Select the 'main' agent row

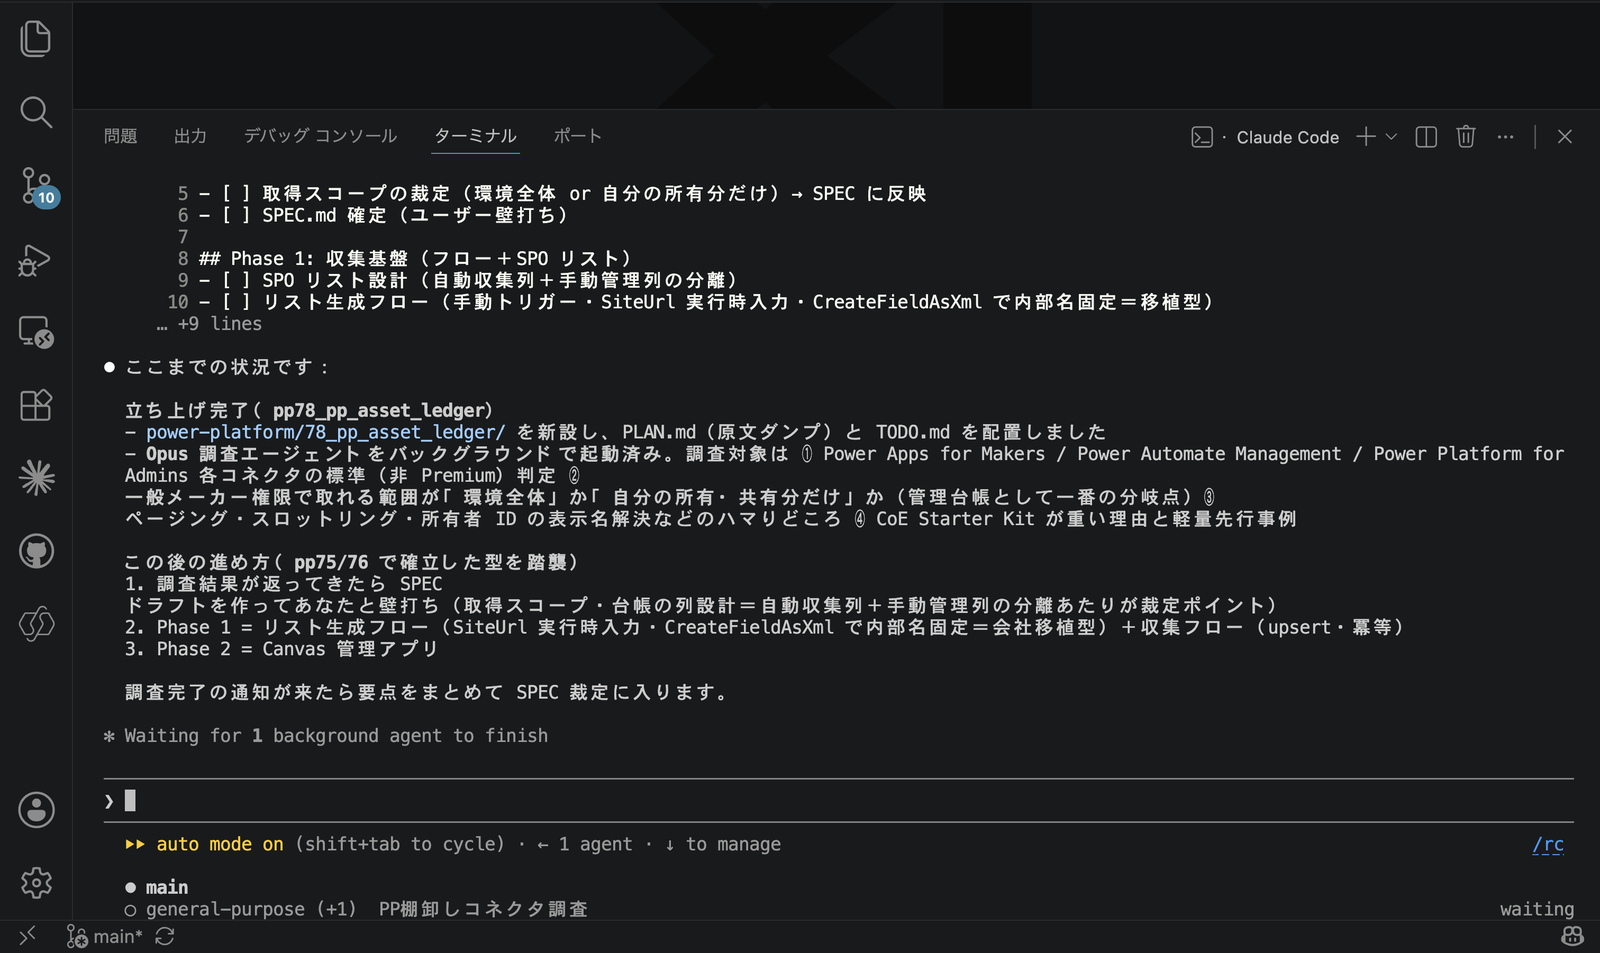(157, 887)
